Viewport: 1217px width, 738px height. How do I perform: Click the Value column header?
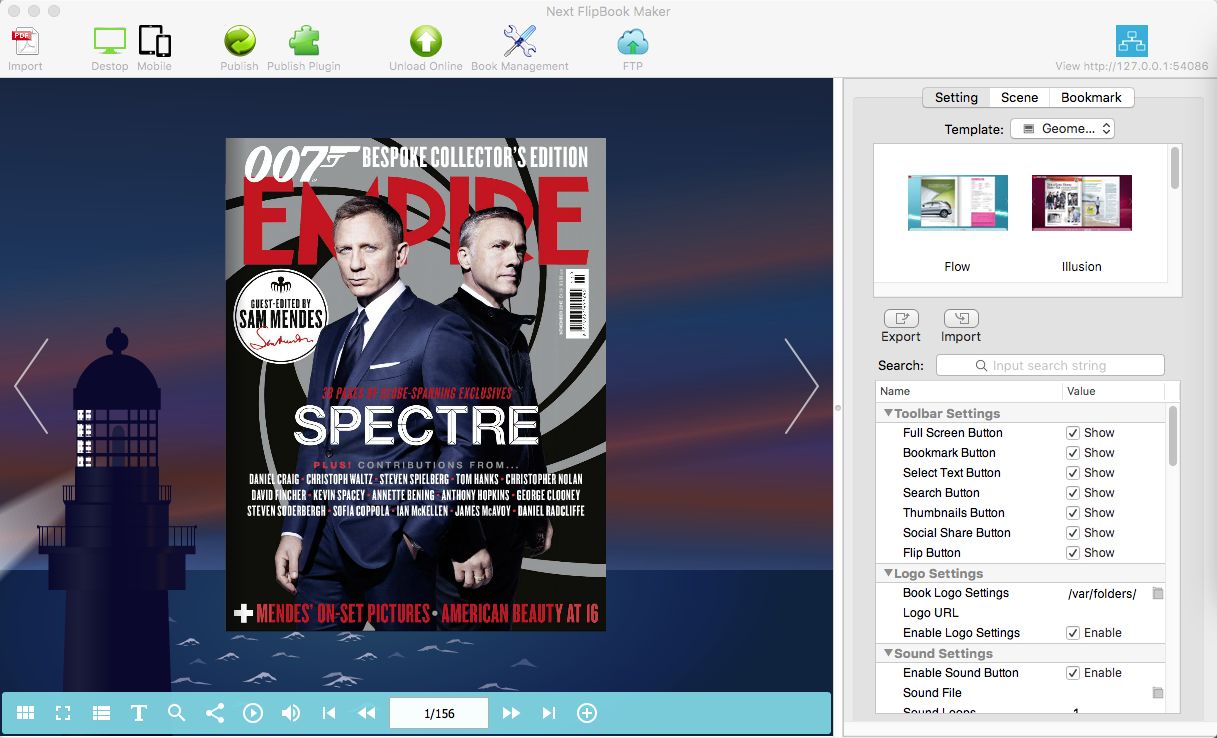1112,391
